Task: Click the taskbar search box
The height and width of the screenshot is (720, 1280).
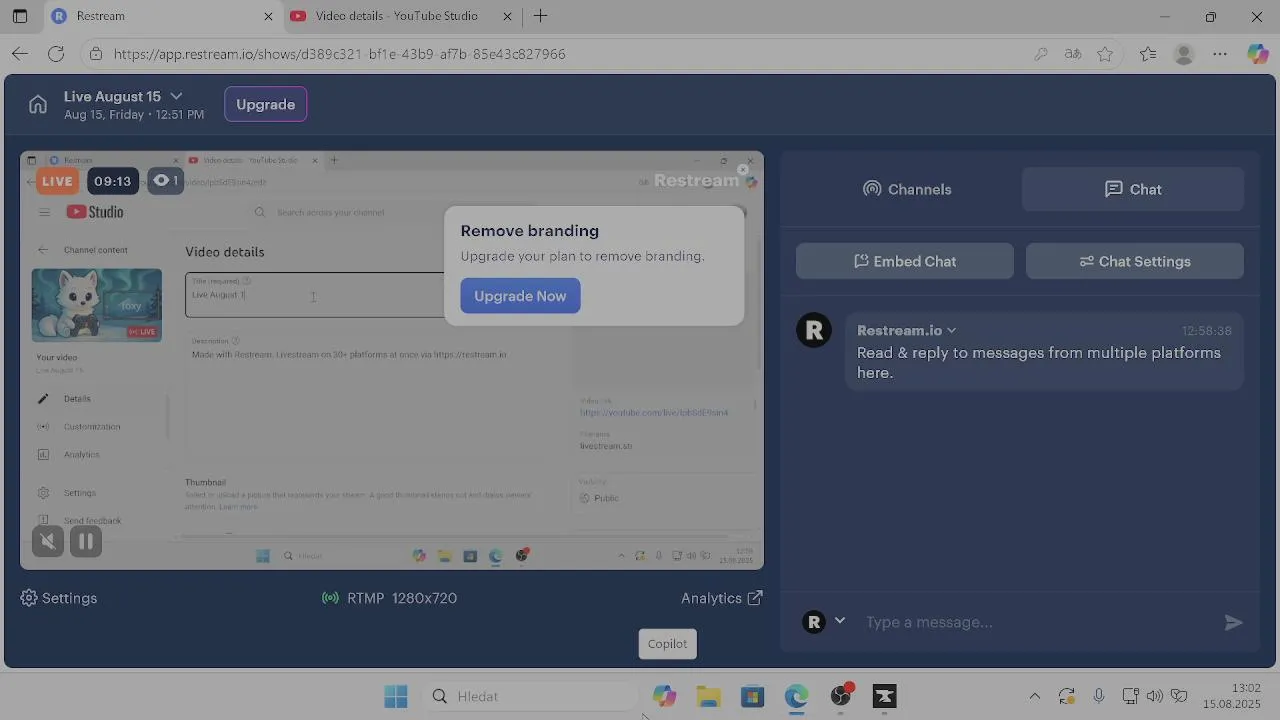Action: tap(530, 696)
